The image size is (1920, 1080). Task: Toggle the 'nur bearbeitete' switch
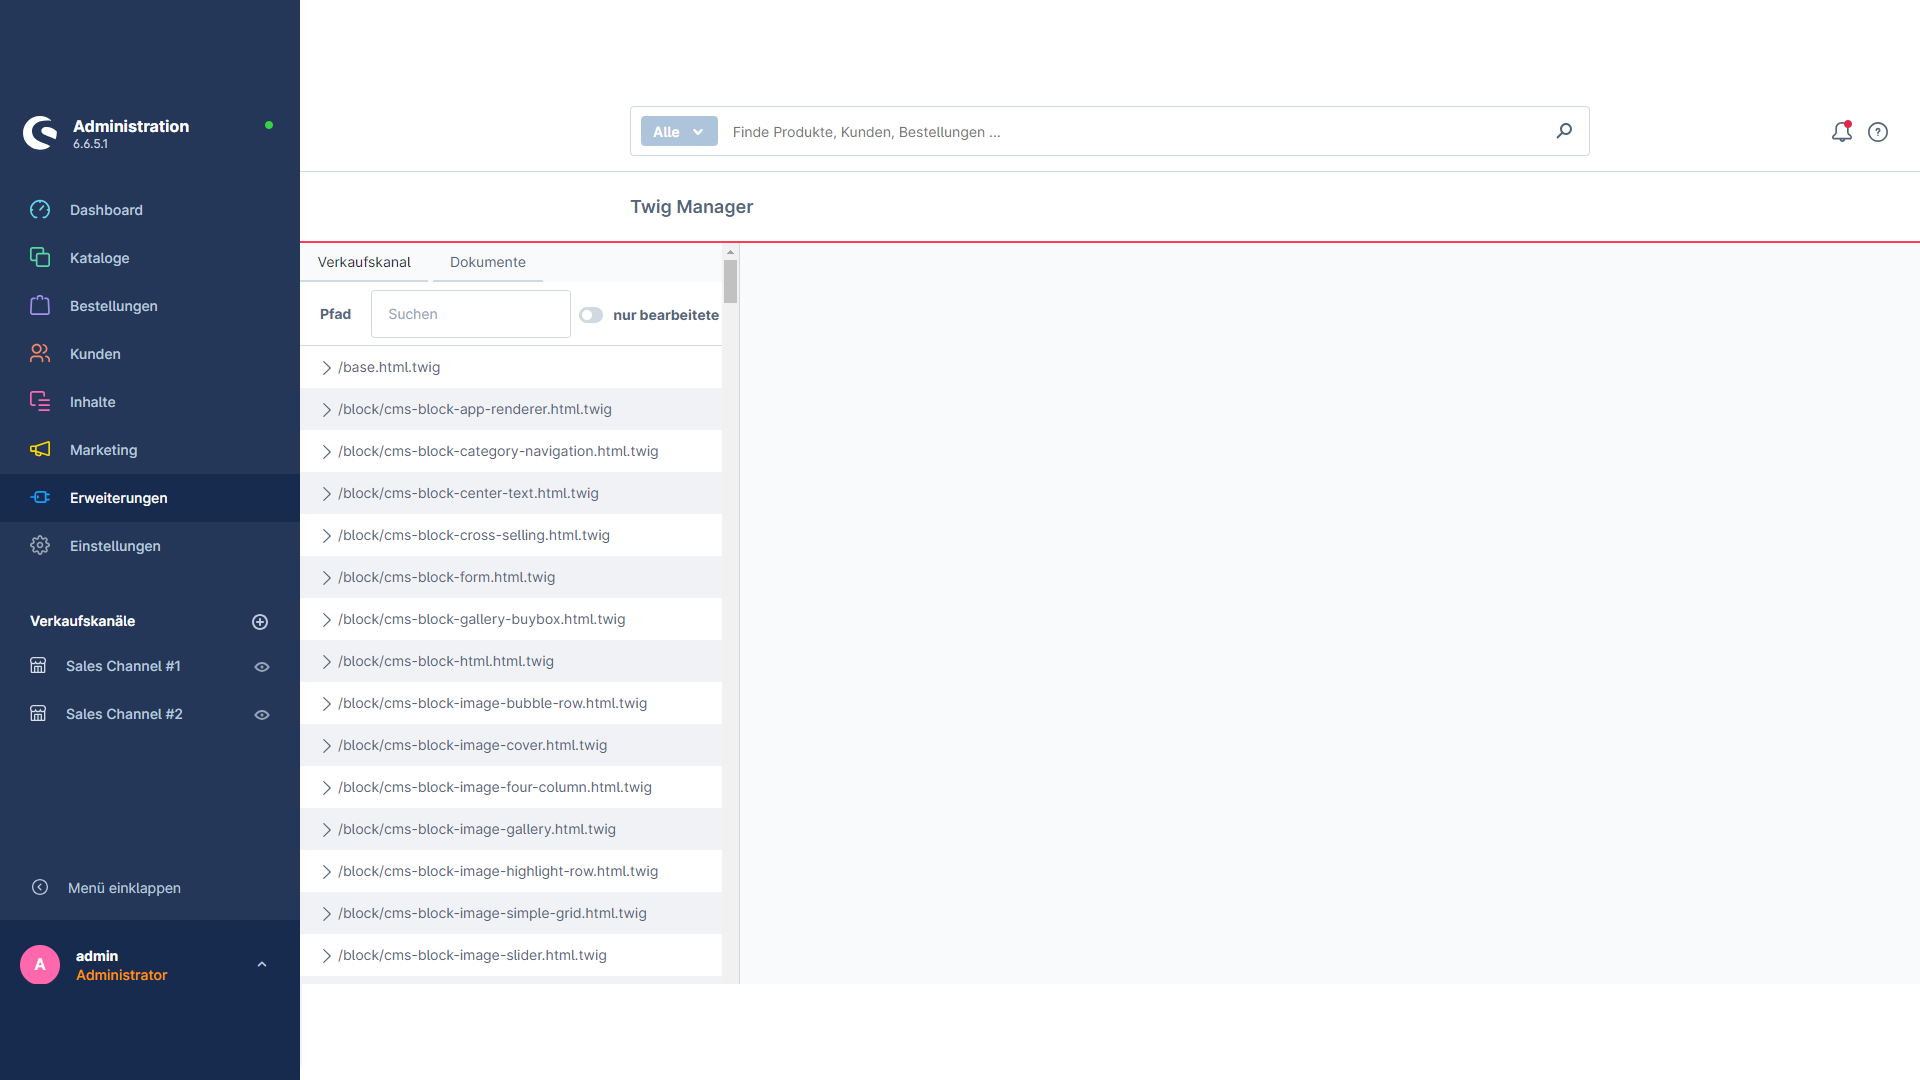589,314
